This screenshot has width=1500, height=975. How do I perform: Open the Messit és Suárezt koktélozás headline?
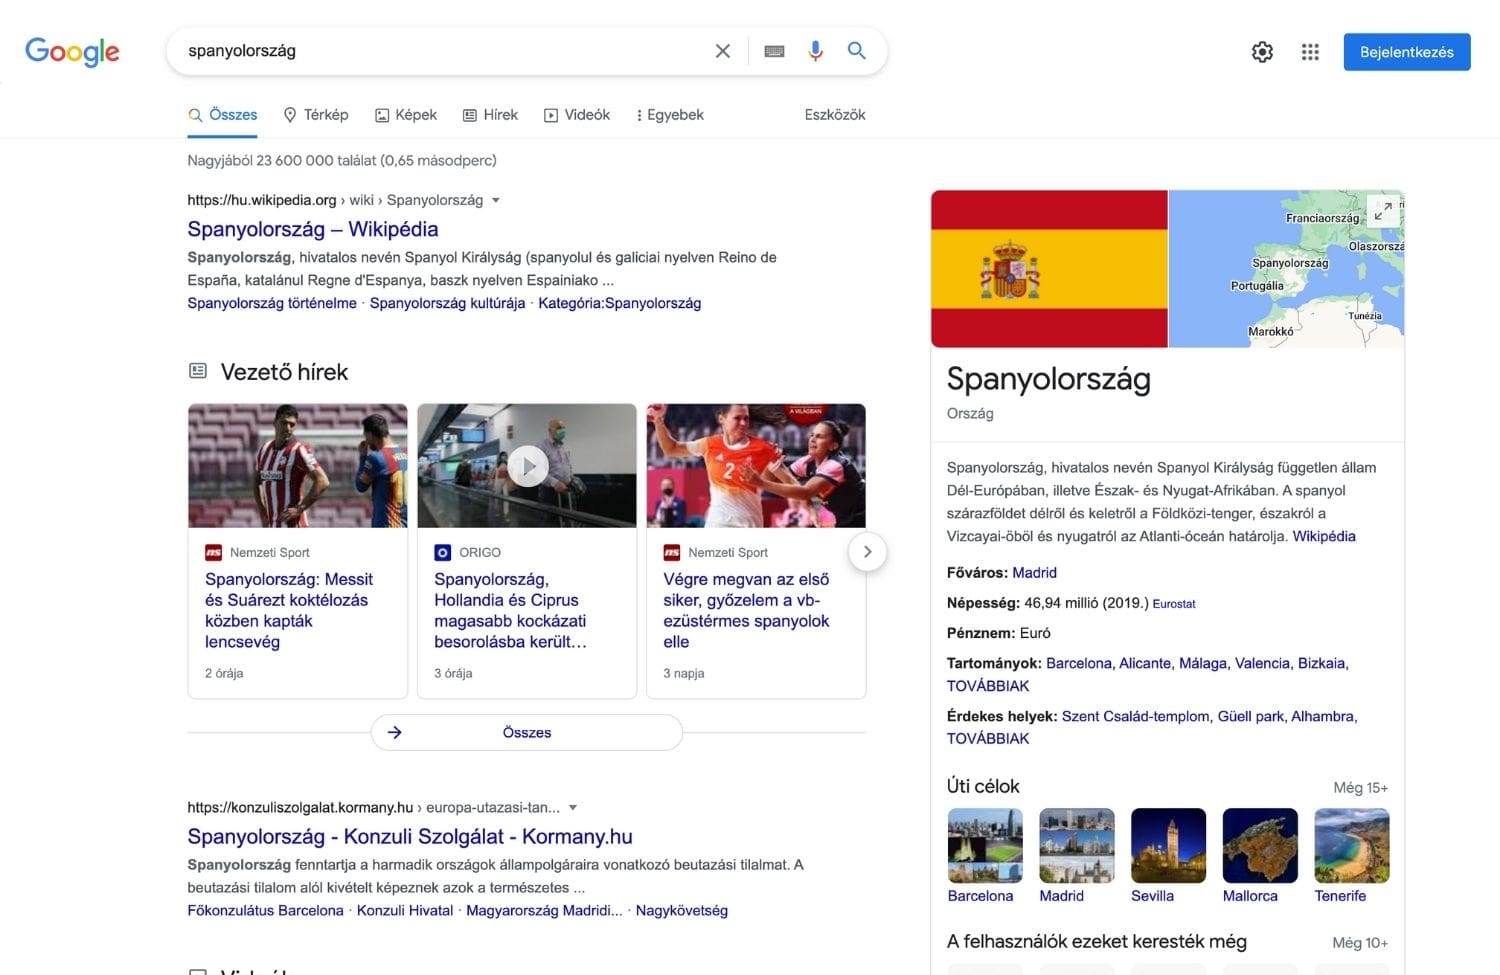pyautogui.click(x=289, y=610)
